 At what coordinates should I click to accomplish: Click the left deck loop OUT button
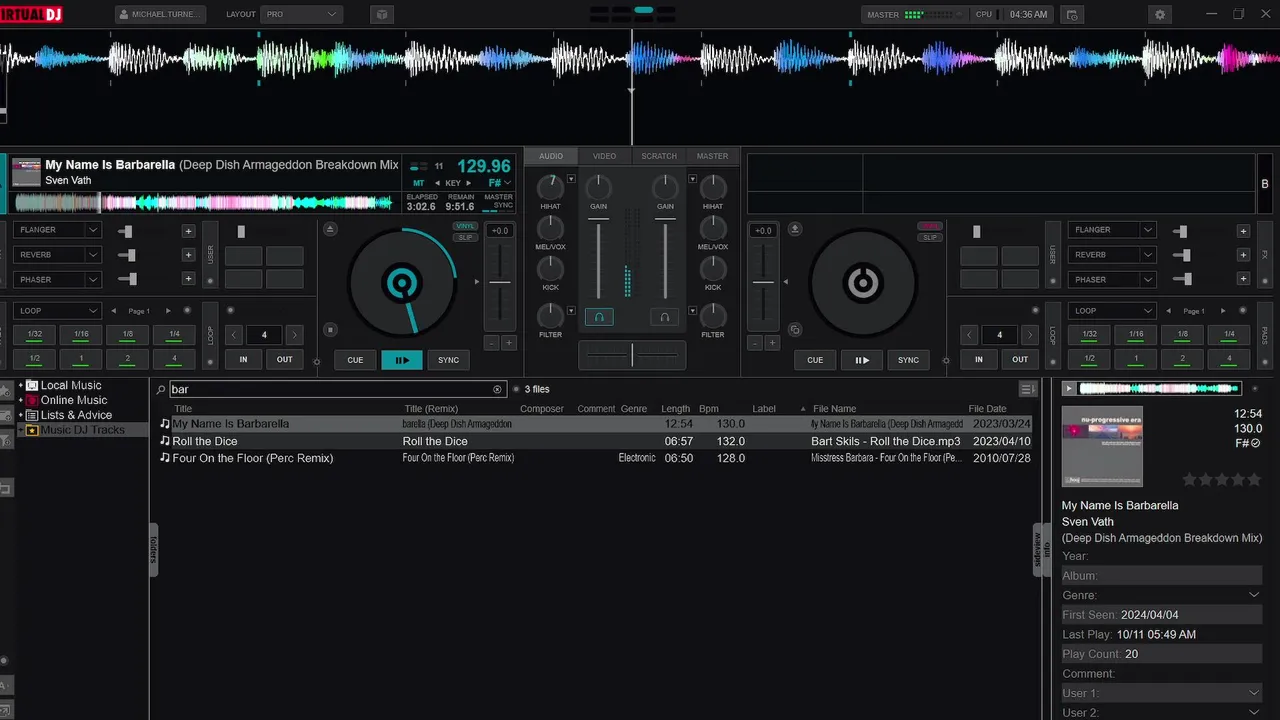coord(285,359)
